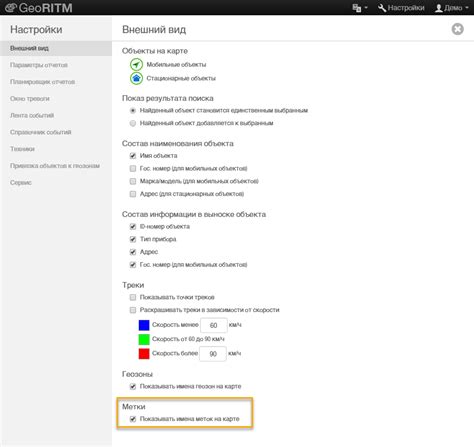Click the blue speed color swatch
Image resolution: width=474 pixels, height=447 pixels.
[x=144, y=325]
